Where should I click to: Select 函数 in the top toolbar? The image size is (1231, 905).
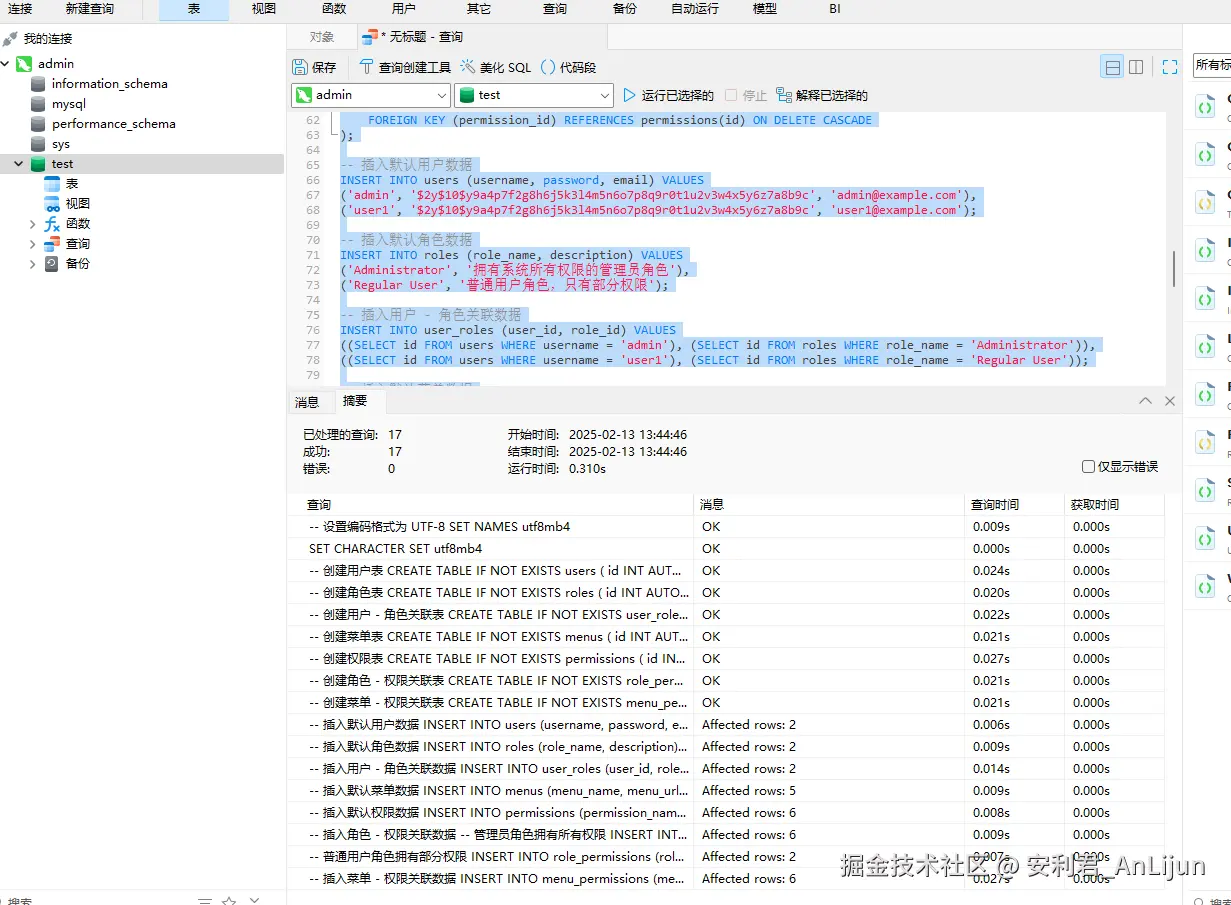pos(334,9)
